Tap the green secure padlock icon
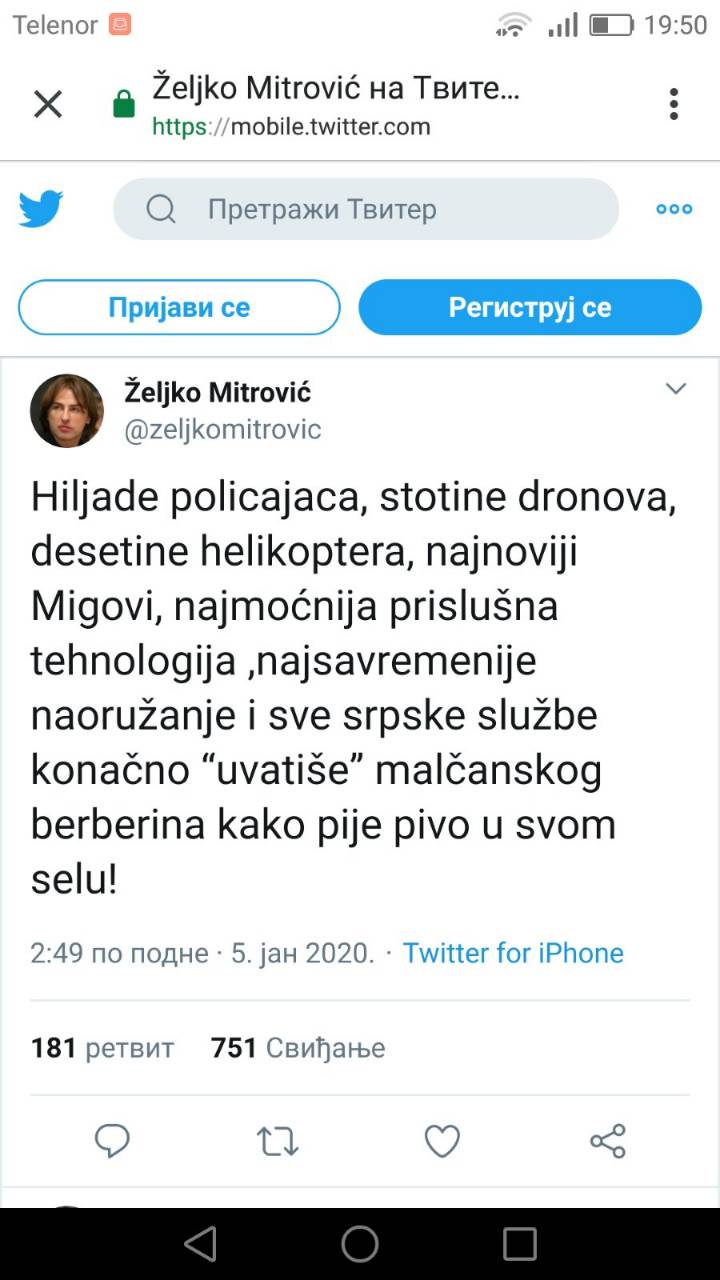 [124, 104]
